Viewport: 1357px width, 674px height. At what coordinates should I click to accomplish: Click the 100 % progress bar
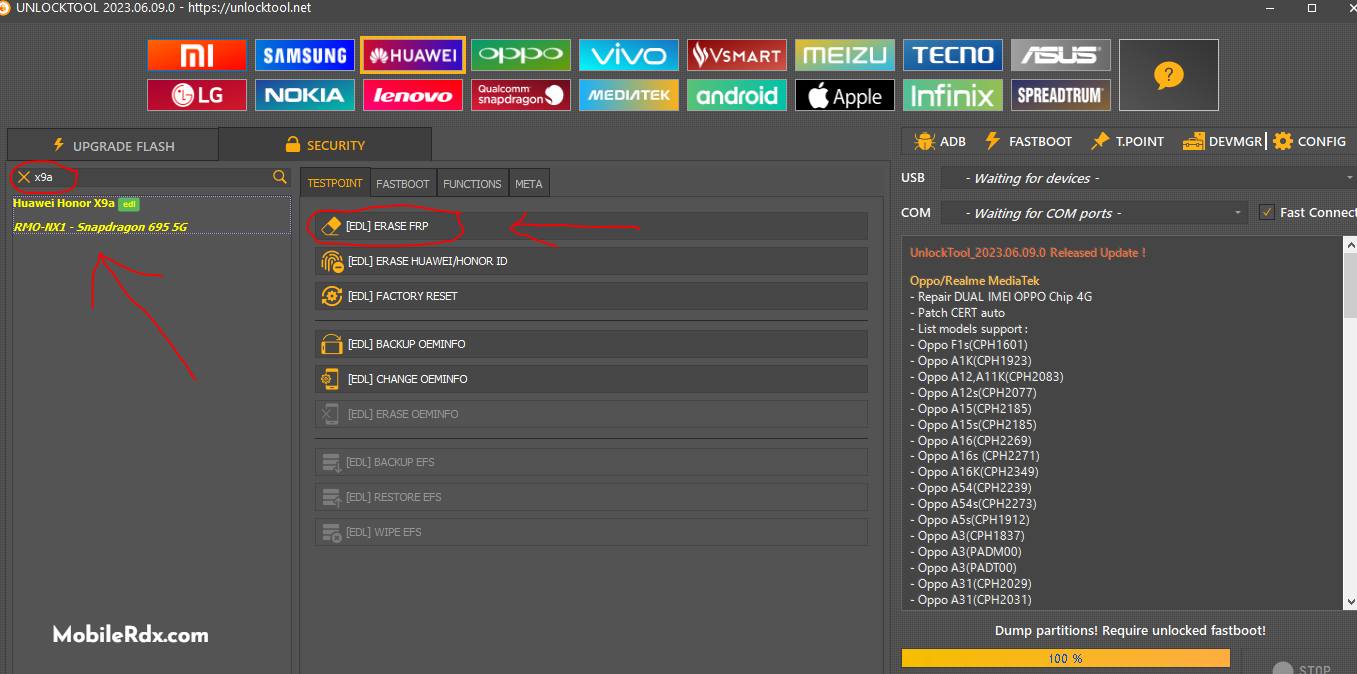(x=1065, y=658)
